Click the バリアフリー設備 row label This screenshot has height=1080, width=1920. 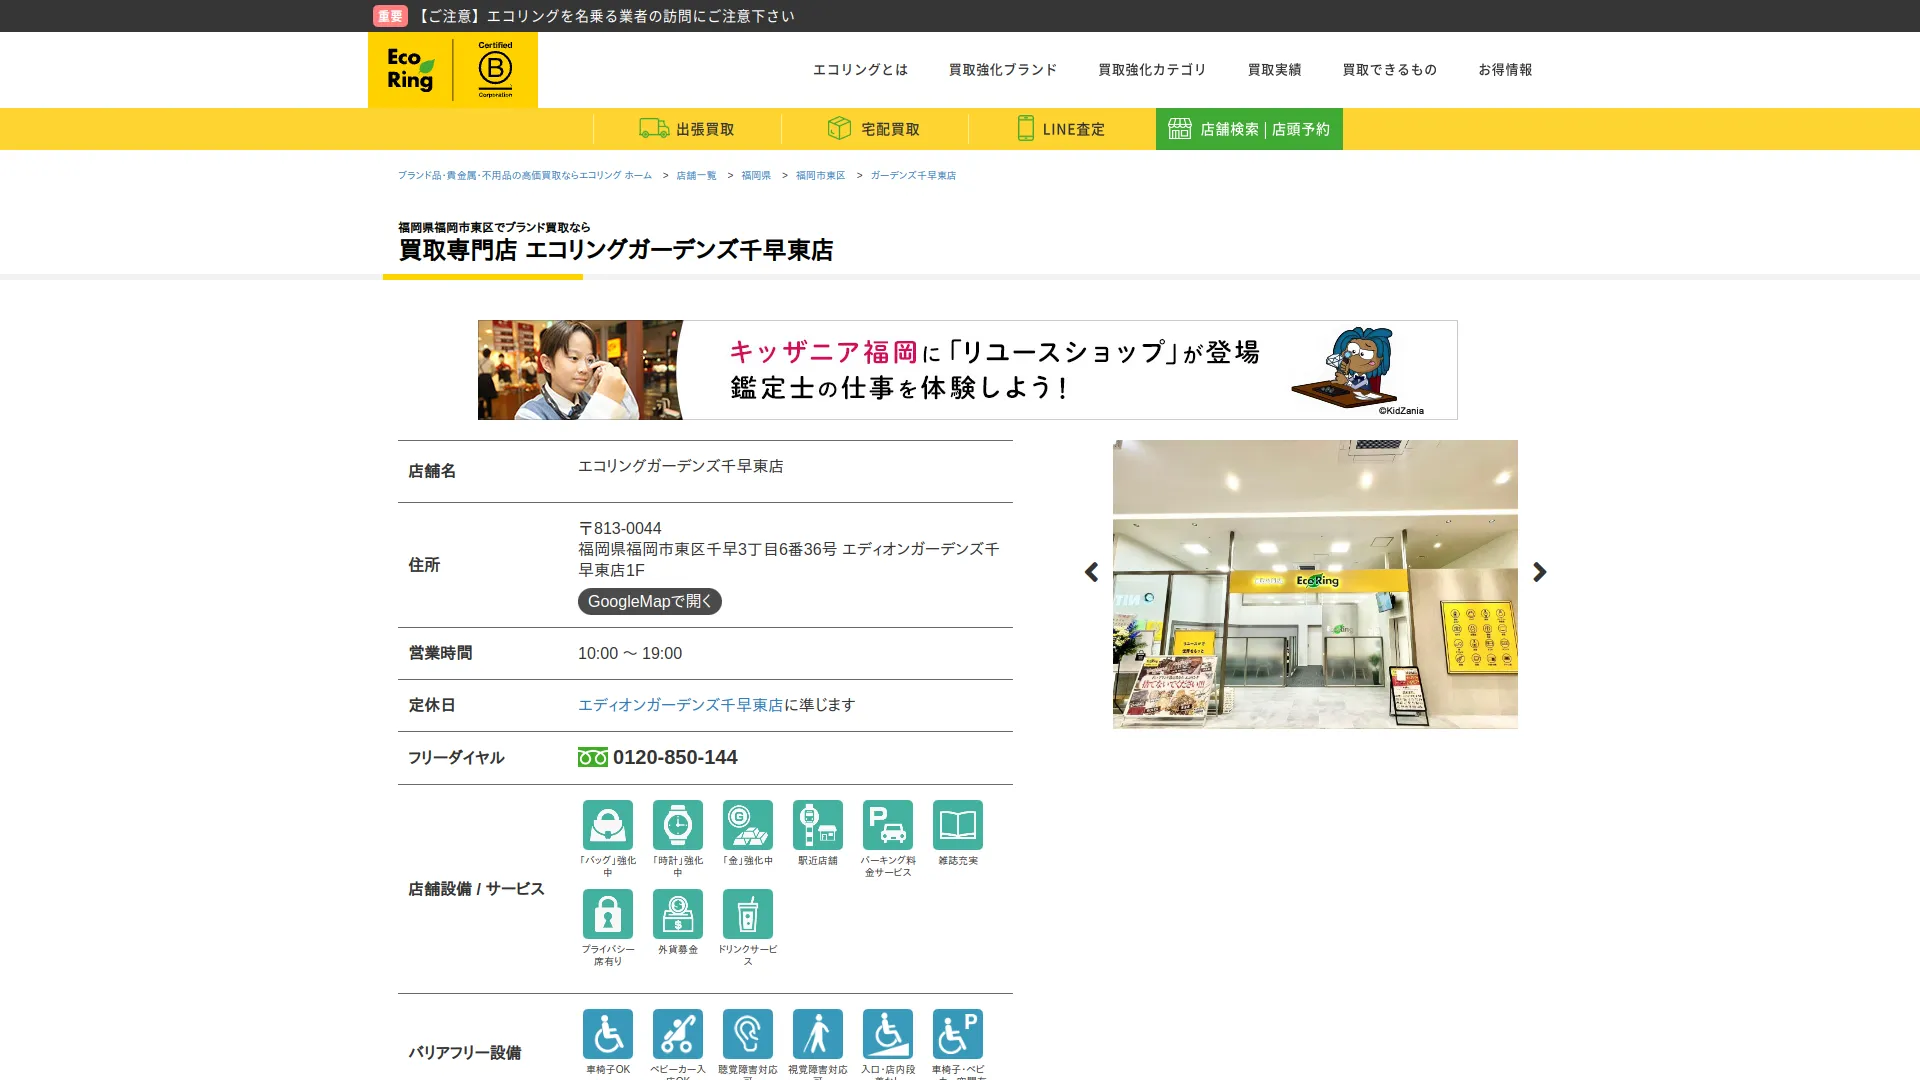click(465, 1053)
